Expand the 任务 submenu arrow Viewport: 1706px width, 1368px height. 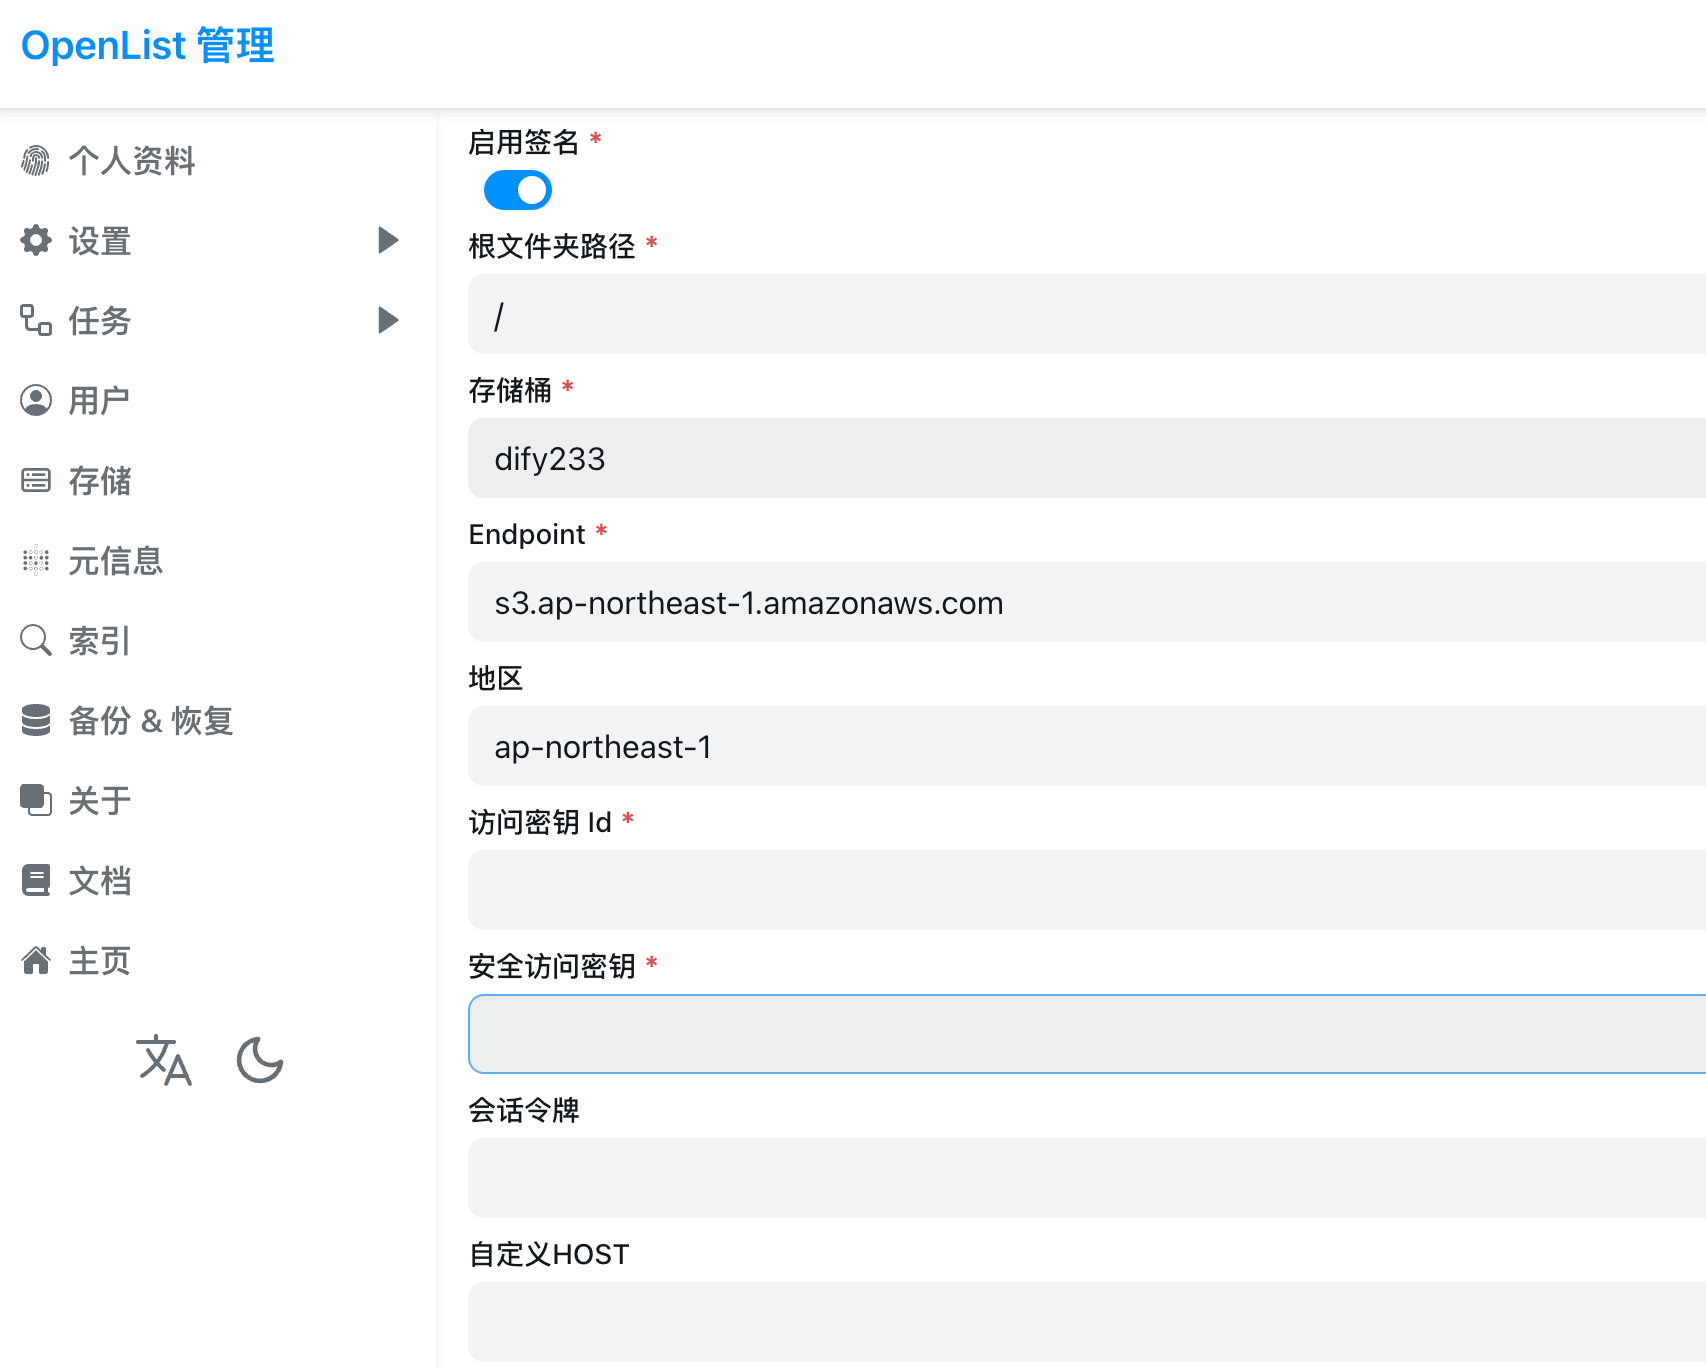click(389, 320)
